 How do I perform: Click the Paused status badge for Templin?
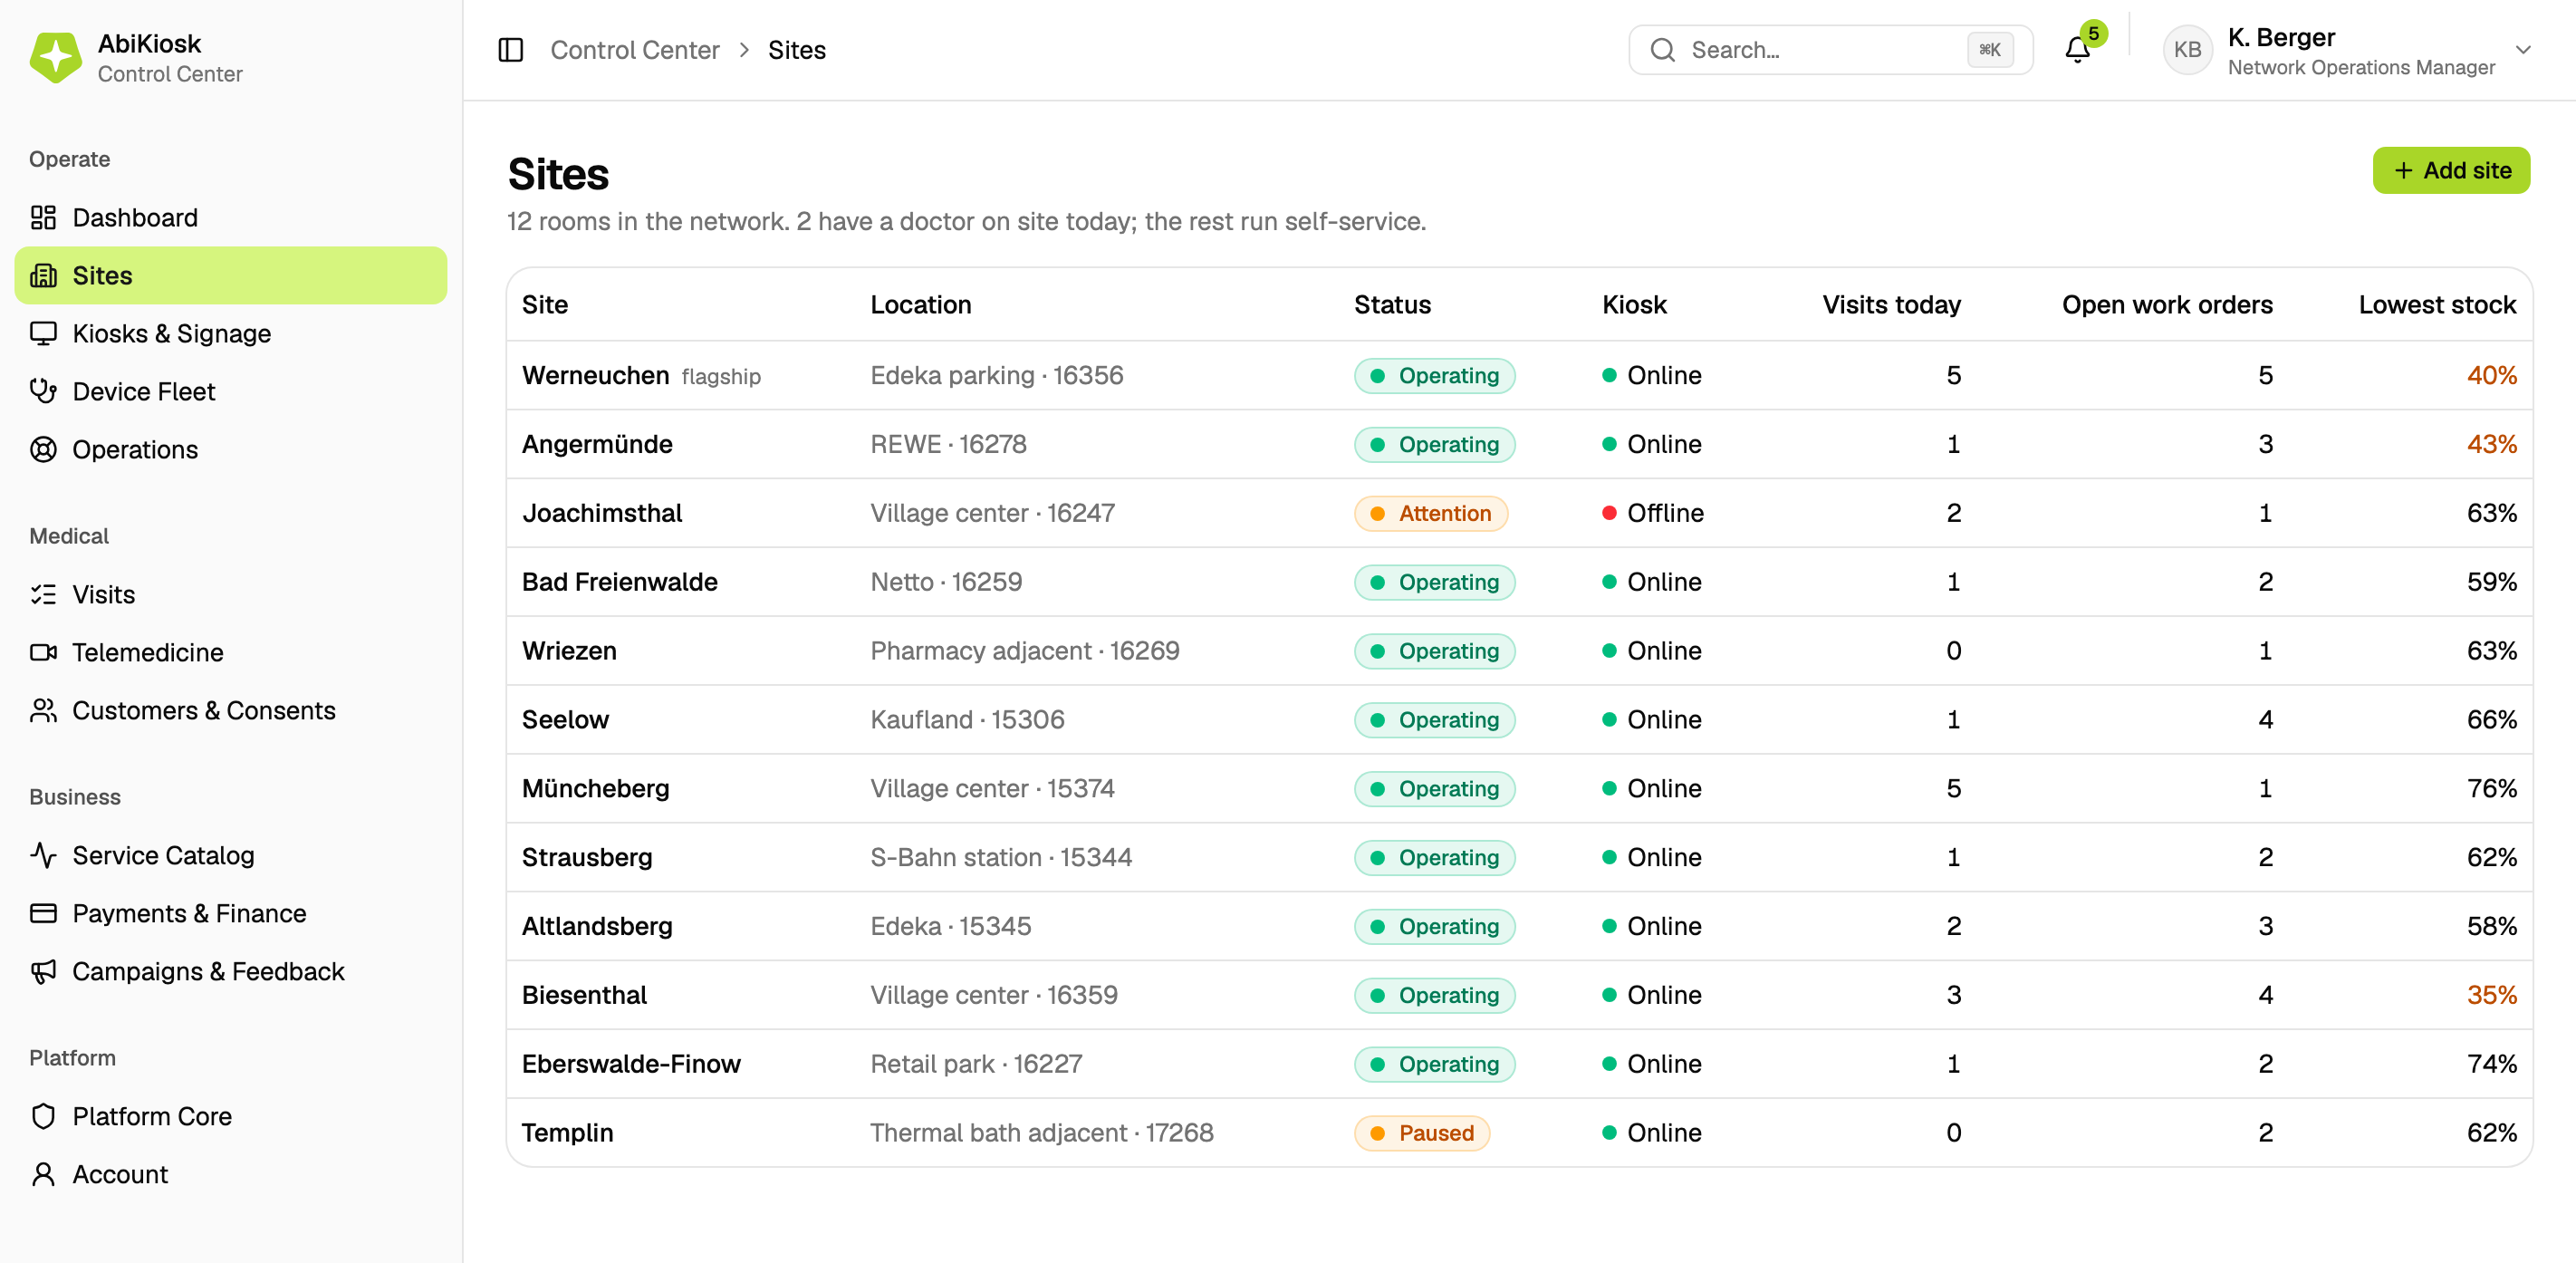(x=1421, y=1133)
